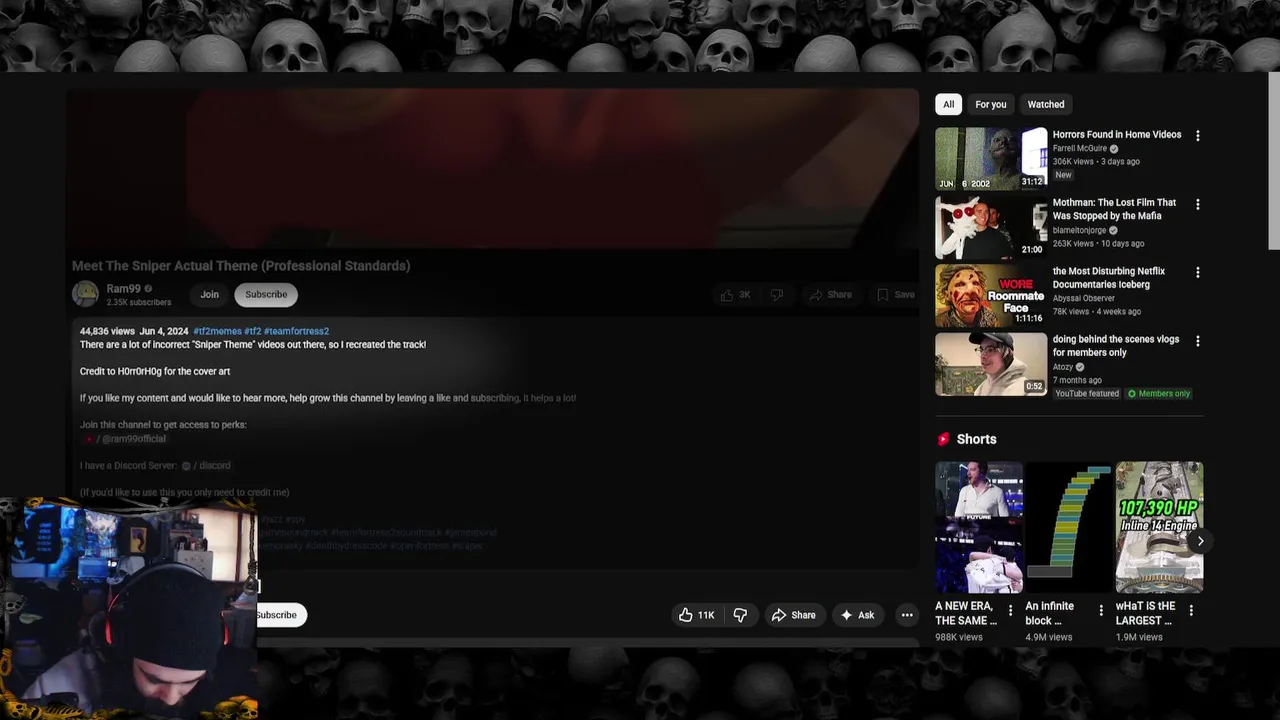Open the A NEW ERA short thumbnail
The width and height of the screenshot is (1280, 720).
(979, 527)
